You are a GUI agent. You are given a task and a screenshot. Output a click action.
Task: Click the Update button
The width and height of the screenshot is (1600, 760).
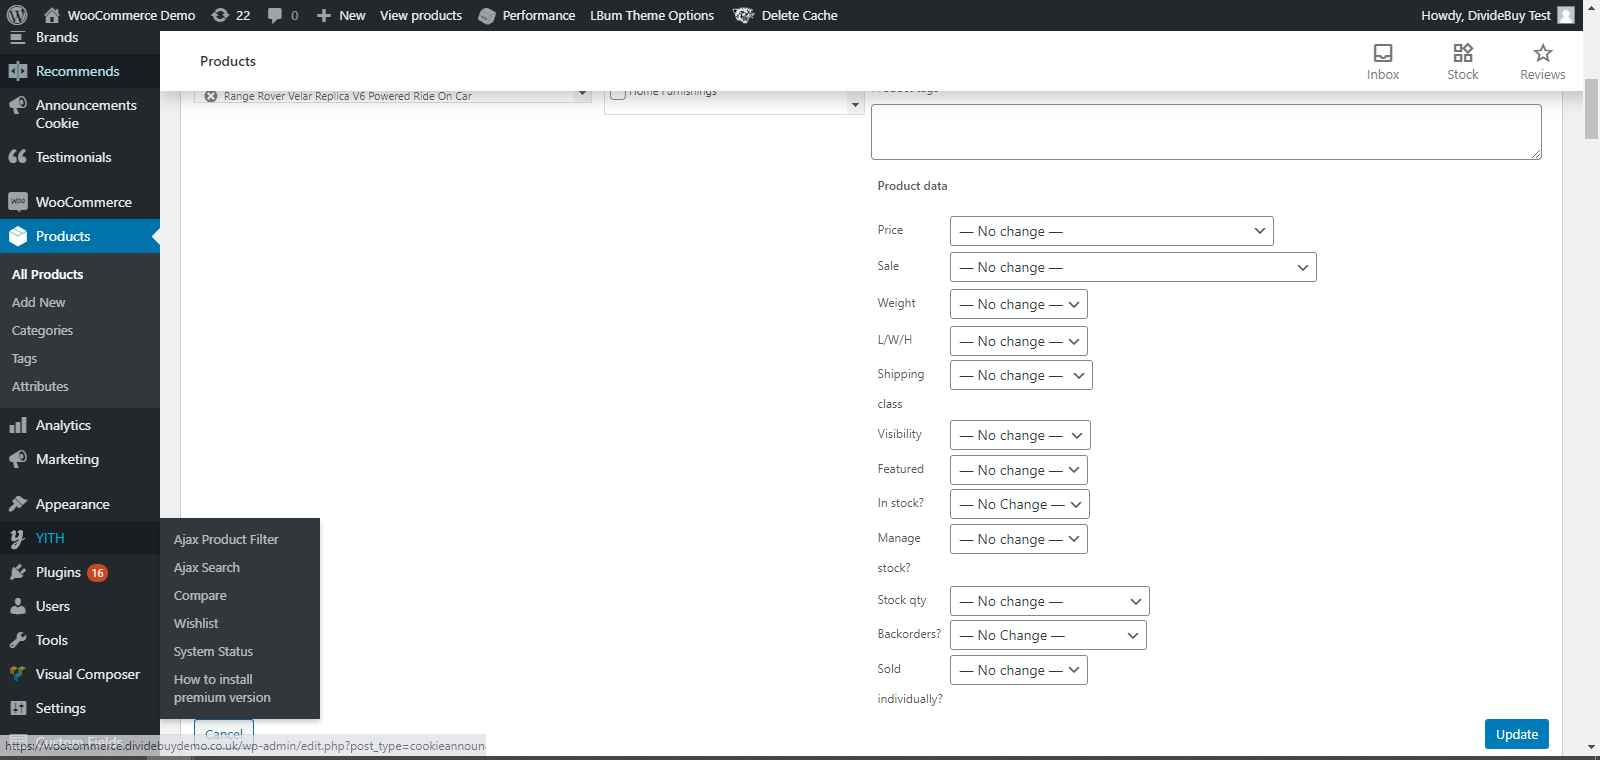[x=1516, y=734]
